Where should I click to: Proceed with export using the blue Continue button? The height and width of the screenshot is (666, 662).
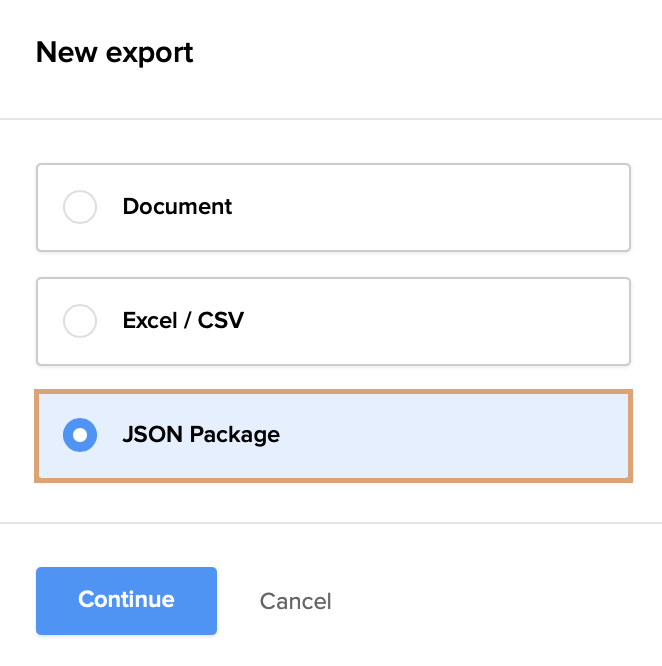[x=126, y=600]
